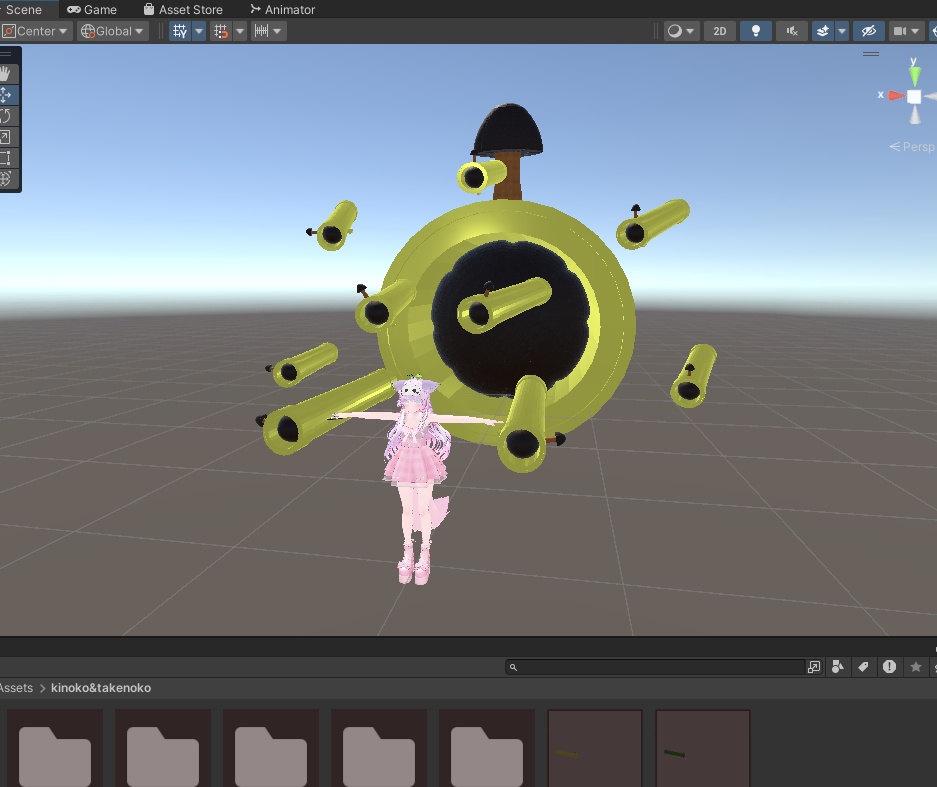The width and height of the screenshot is (937, 787).
Task: Select the Hand view tool
Action: pyautogui.click(x=10, y=72)
